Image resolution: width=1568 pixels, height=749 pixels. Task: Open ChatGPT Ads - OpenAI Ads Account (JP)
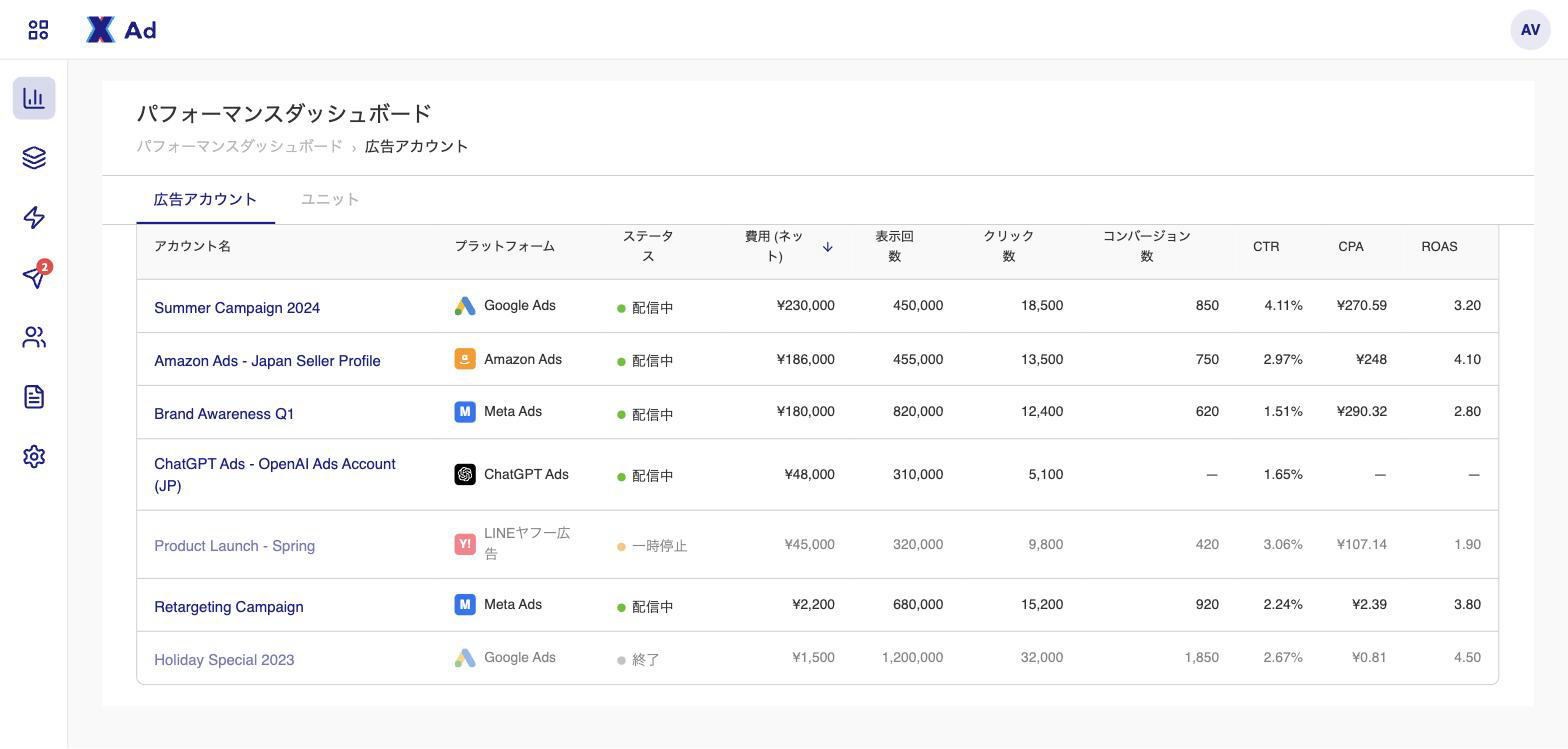pos(275,475)
